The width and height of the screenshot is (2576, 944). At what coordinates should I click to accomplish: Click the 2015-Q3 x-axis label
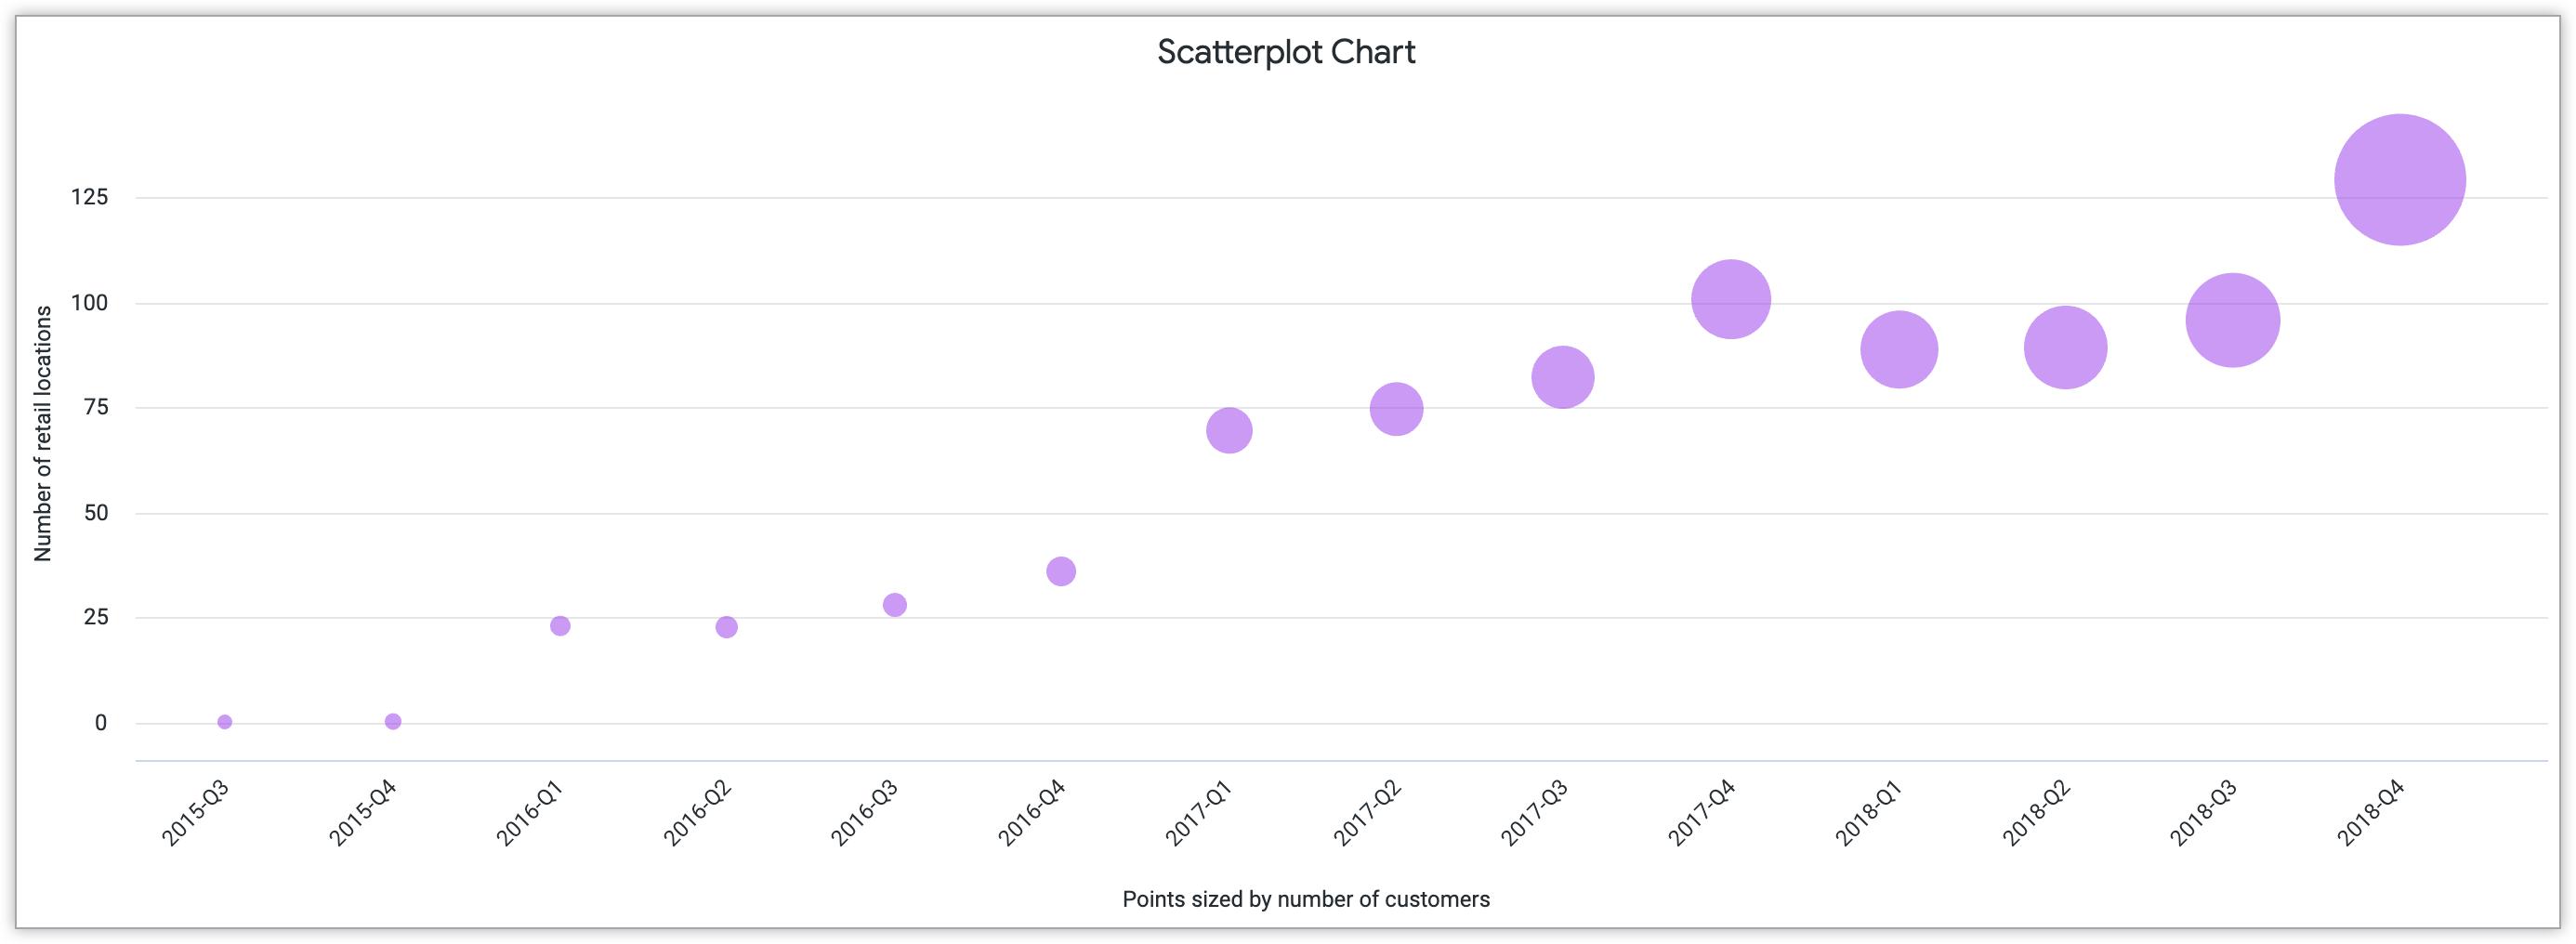[x=196, y=813]
